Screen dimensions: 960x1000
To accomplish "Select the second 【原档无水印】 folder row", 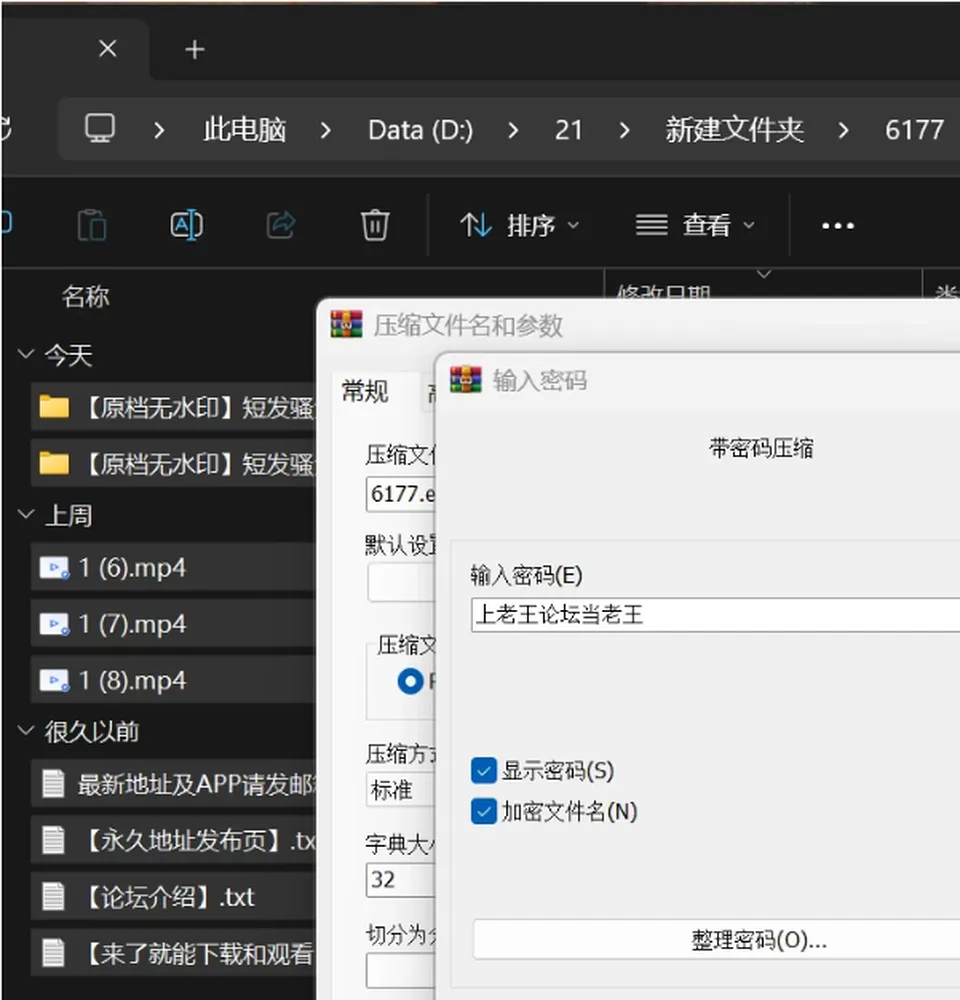I will point(174,464).
